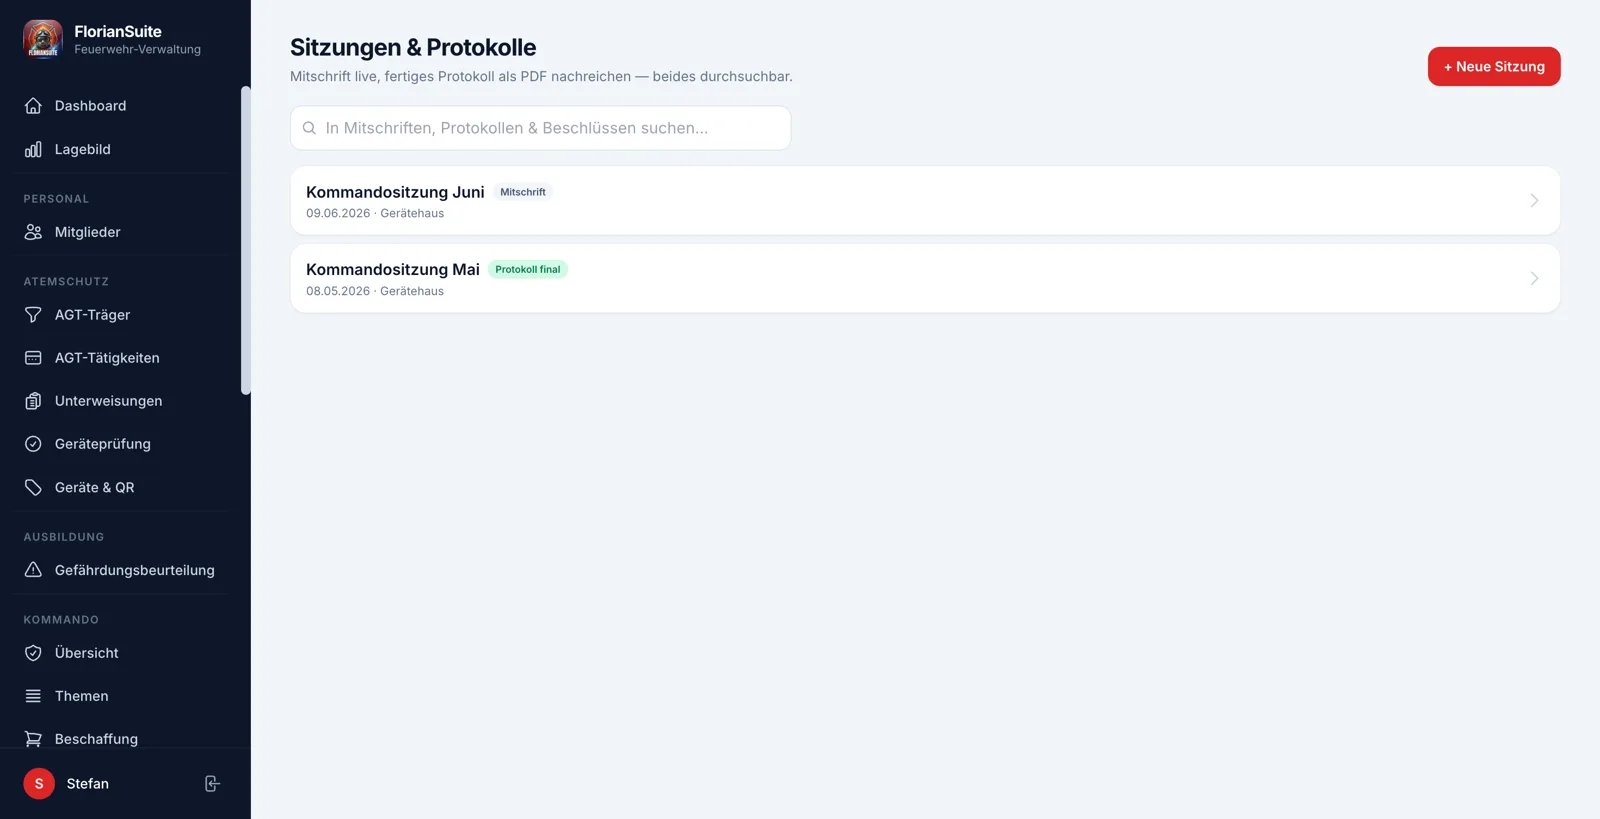Expand Kommandositzung Mai chevron arrow
Screen dimensions: 1600x819
pyautogui.click(x=1534, y=279)
